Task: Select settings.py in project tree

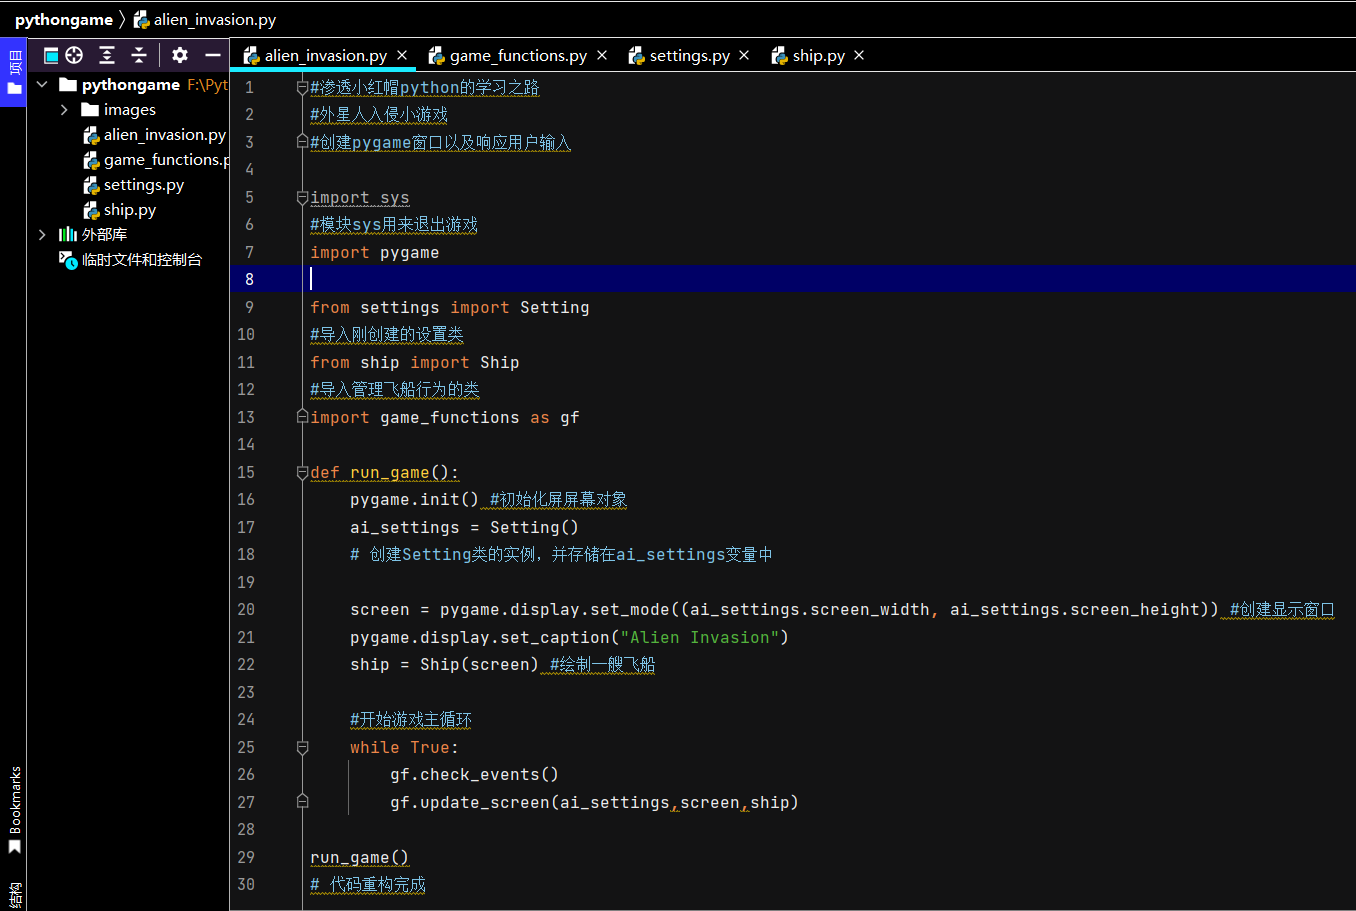Action: 144,185
